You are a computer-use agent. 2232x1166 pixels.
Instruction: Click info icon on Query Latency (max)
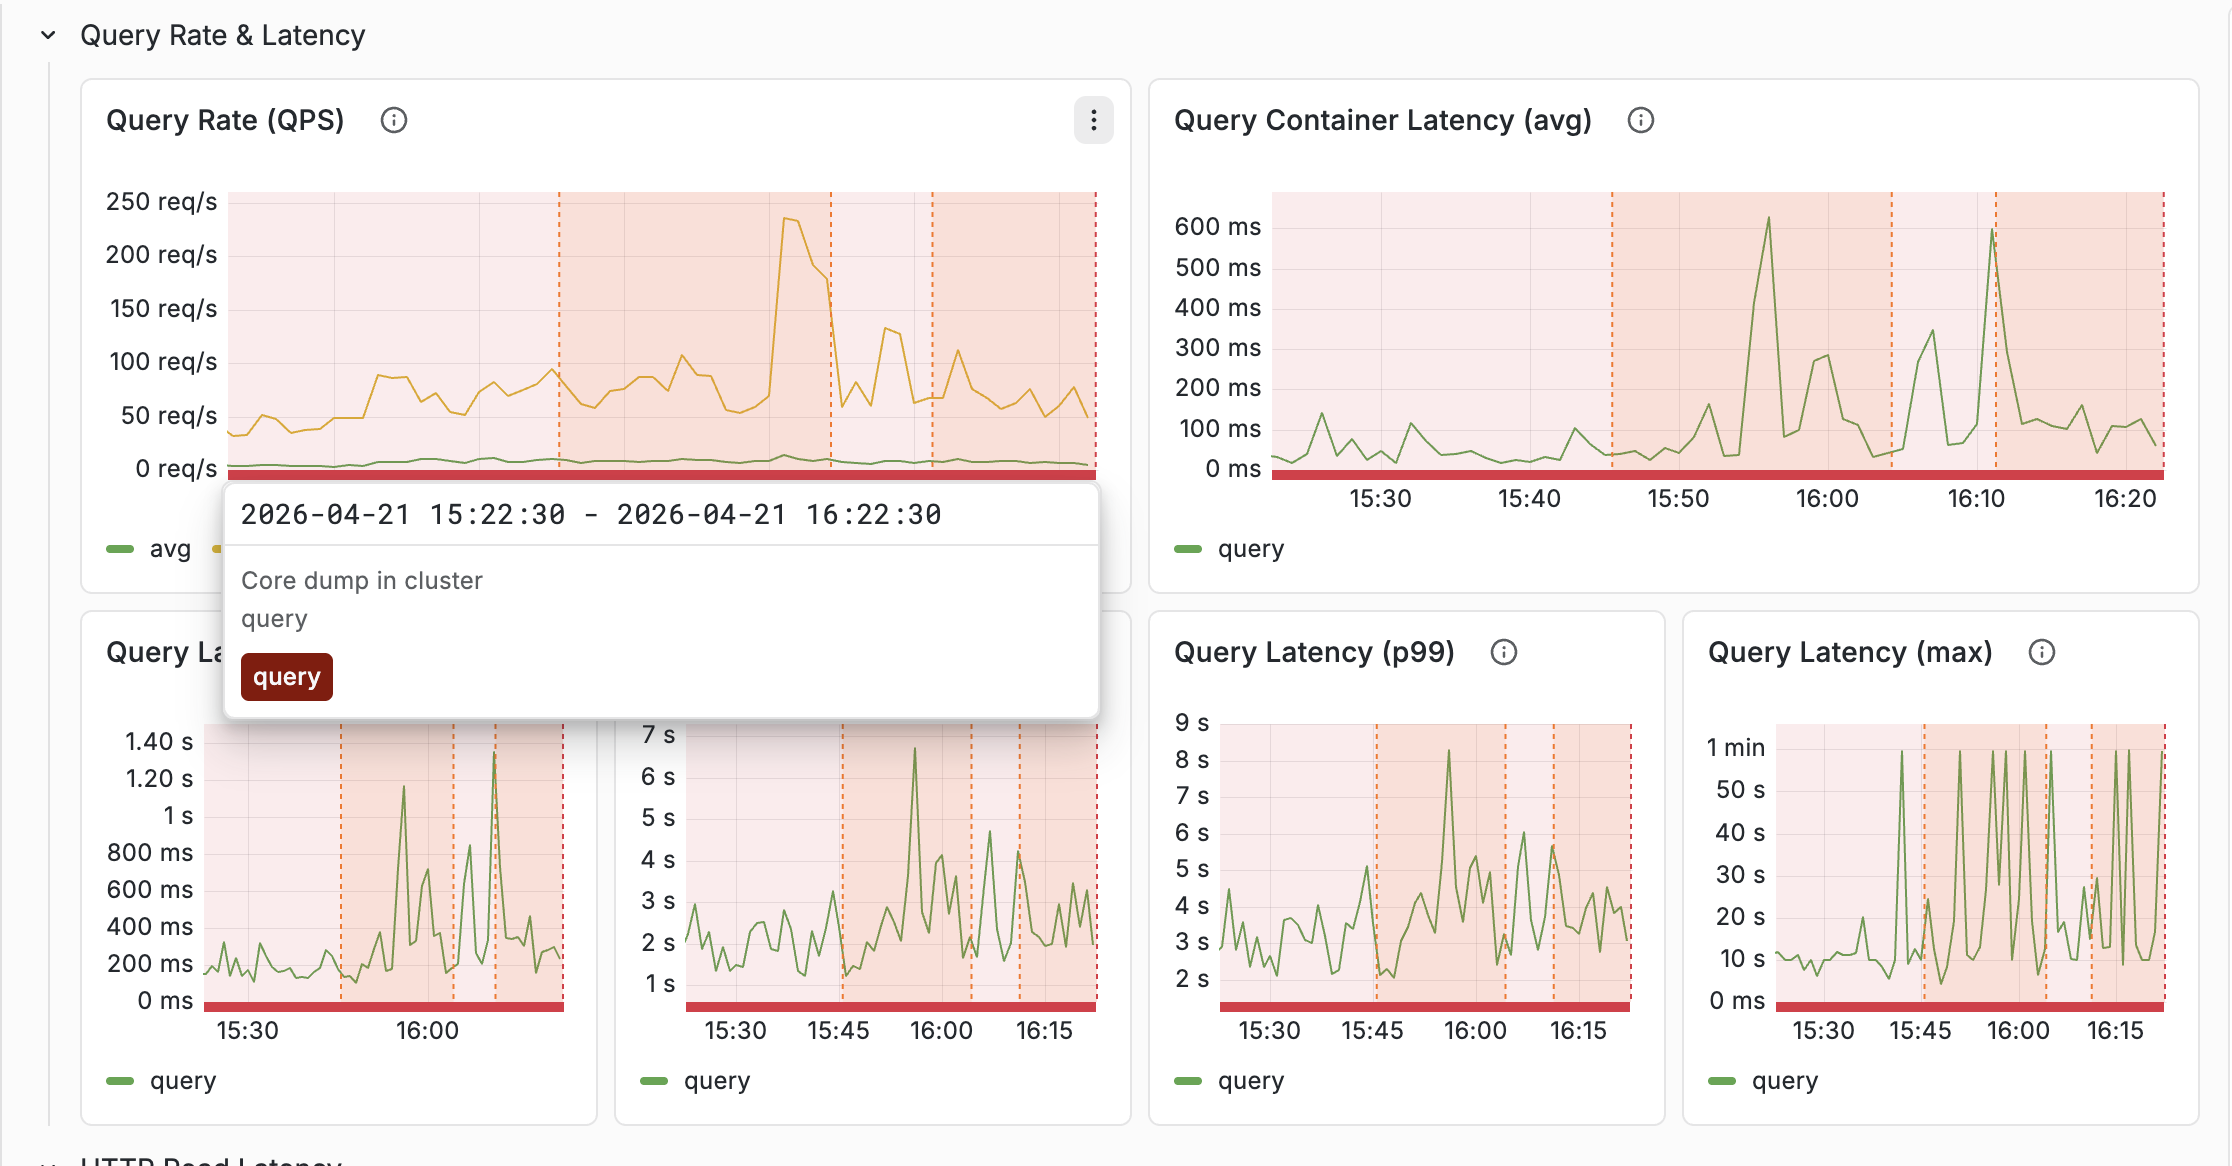point(2040,652)
